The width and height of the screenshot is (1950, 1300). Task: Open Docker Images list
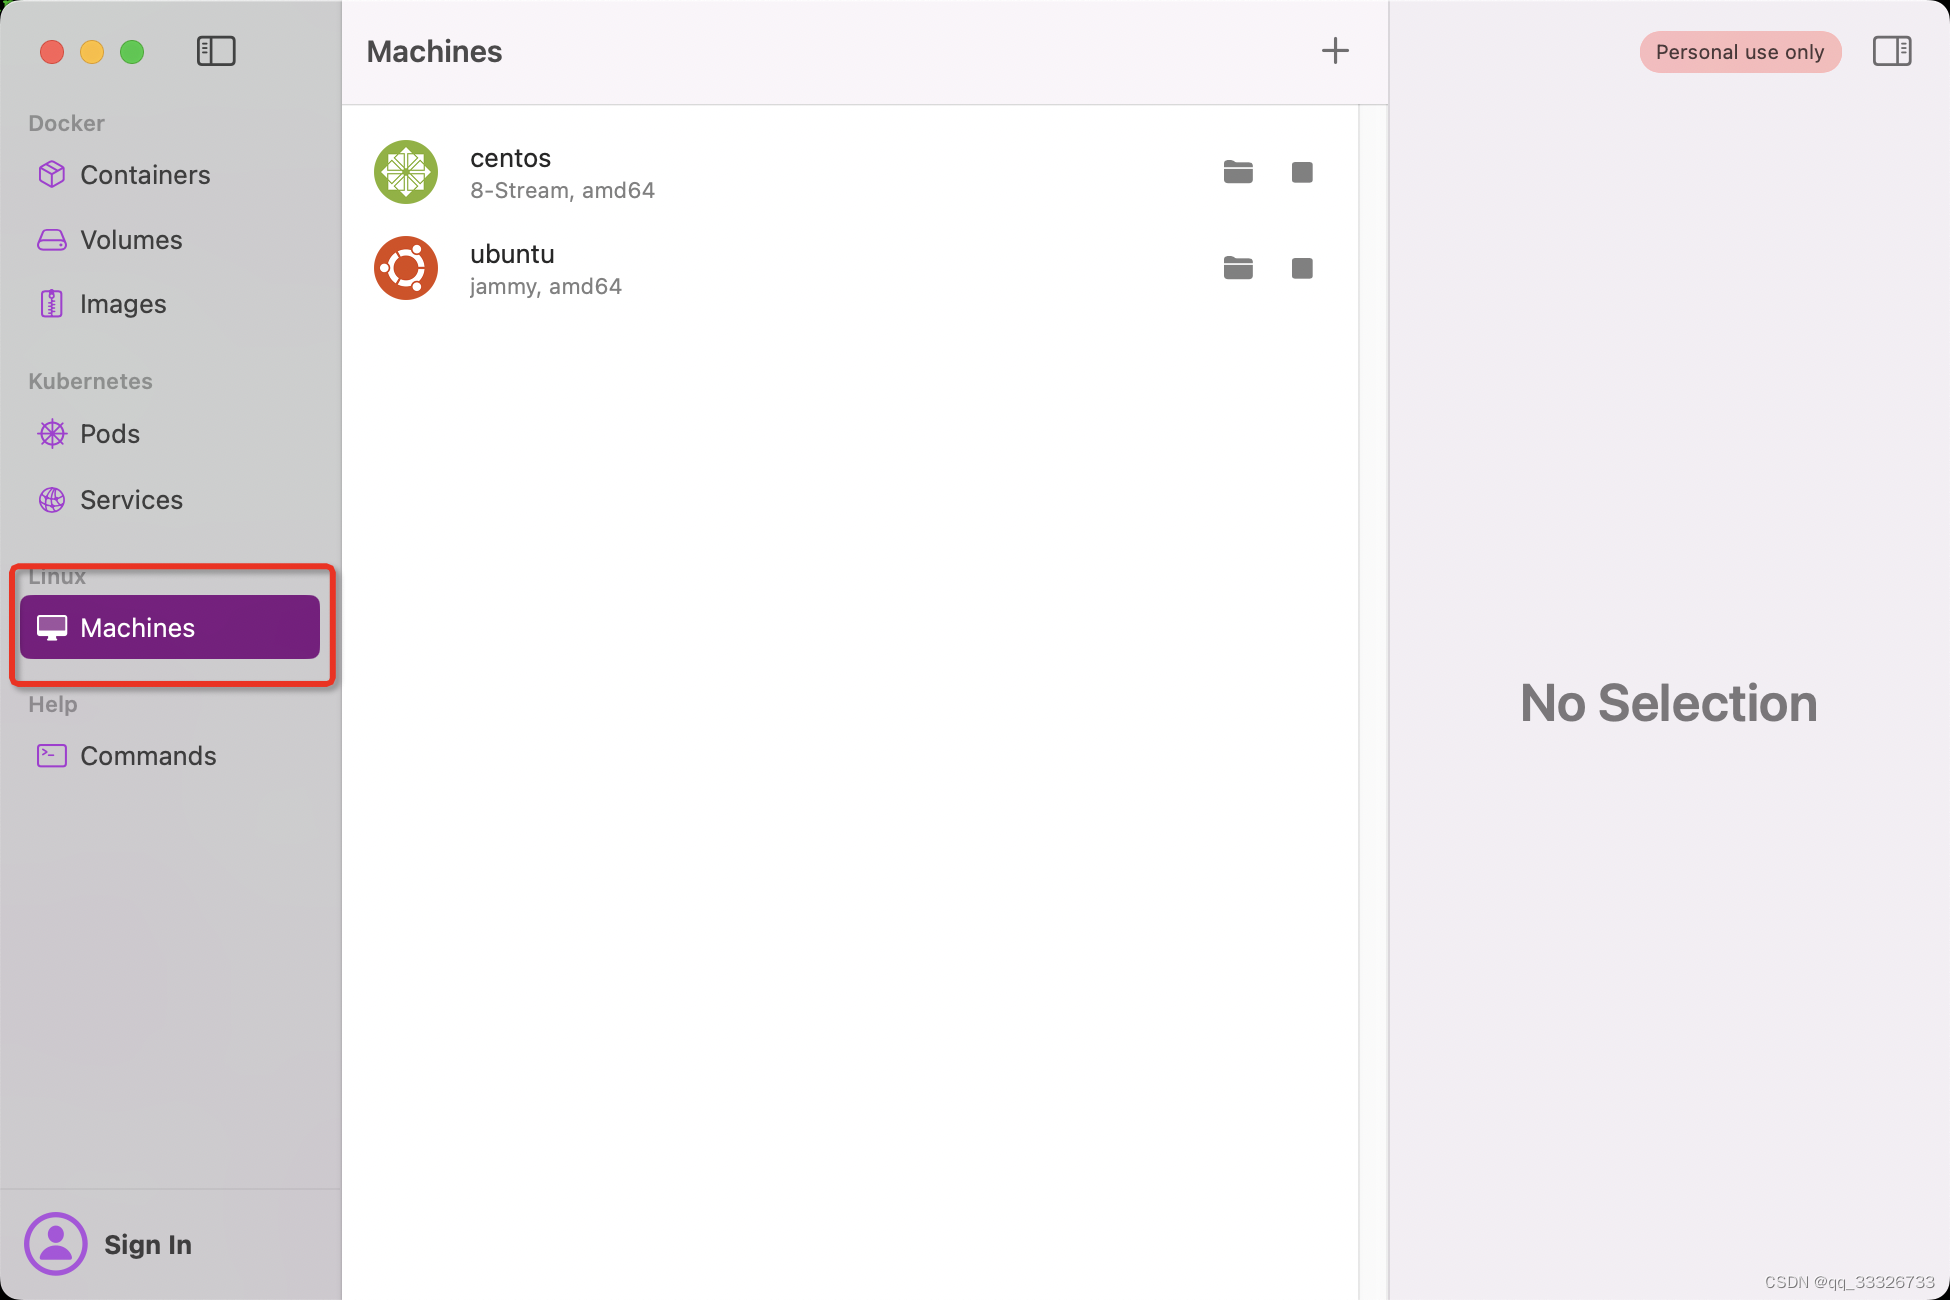coord(123,304)
